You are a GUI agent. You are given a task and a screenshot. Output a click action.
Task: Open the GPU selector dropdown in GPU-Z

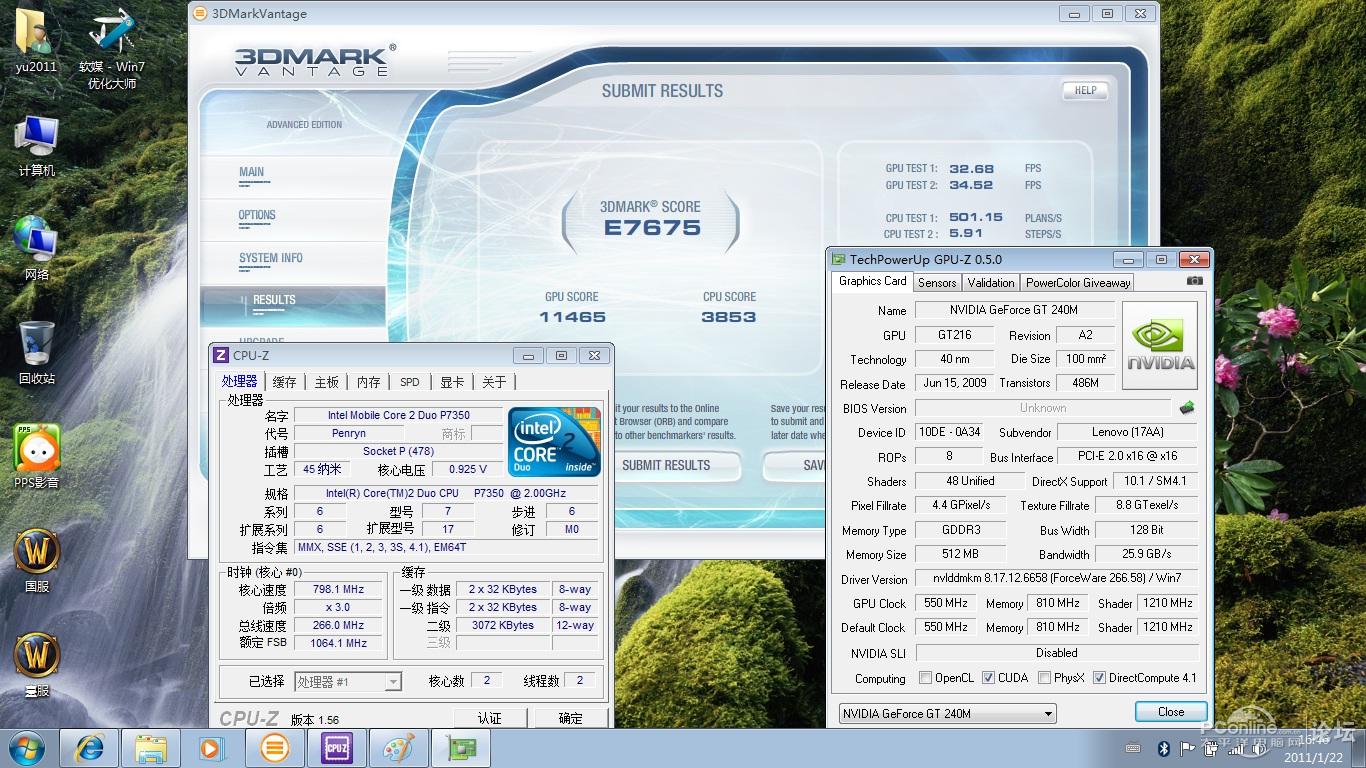pyautogui.click(x=947, y=714)
